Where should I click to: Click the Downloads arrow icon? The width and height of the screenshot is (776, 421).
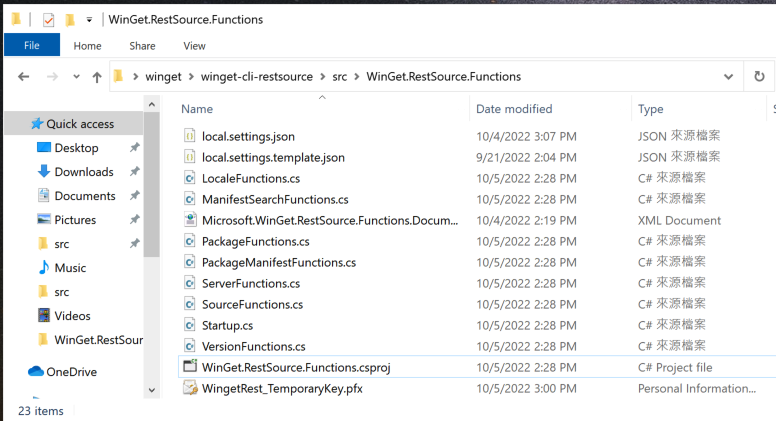tap(44, 171)
